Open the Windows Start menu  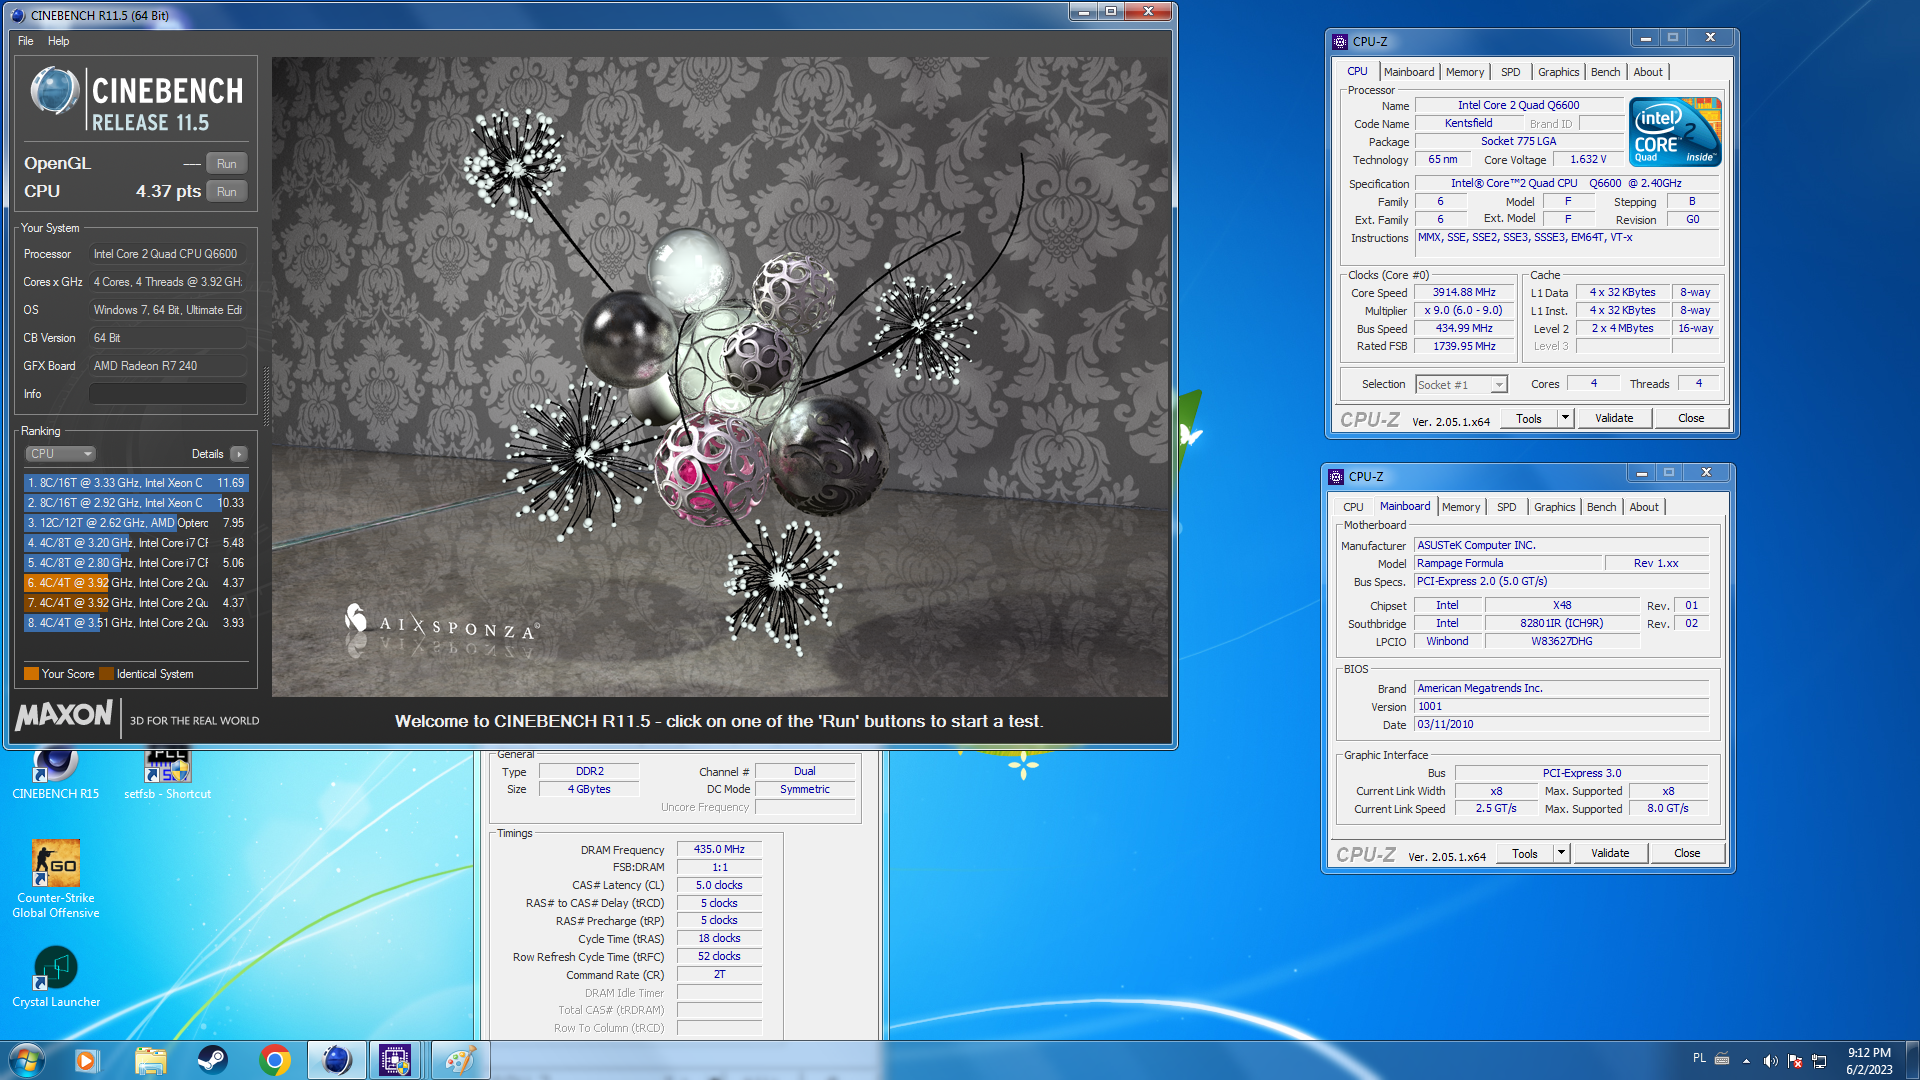coord(27,1060)
